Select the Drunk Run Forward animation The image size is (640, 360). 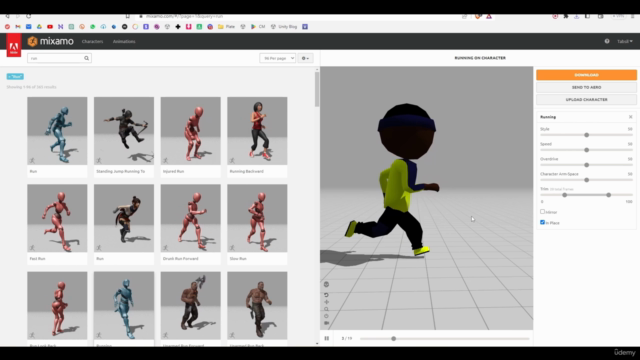click(191, 224)
